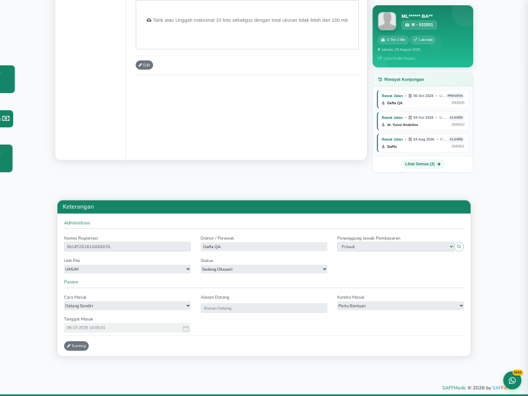Open the Status dropdown showing Sedang Dilayani

pos(264,269)
